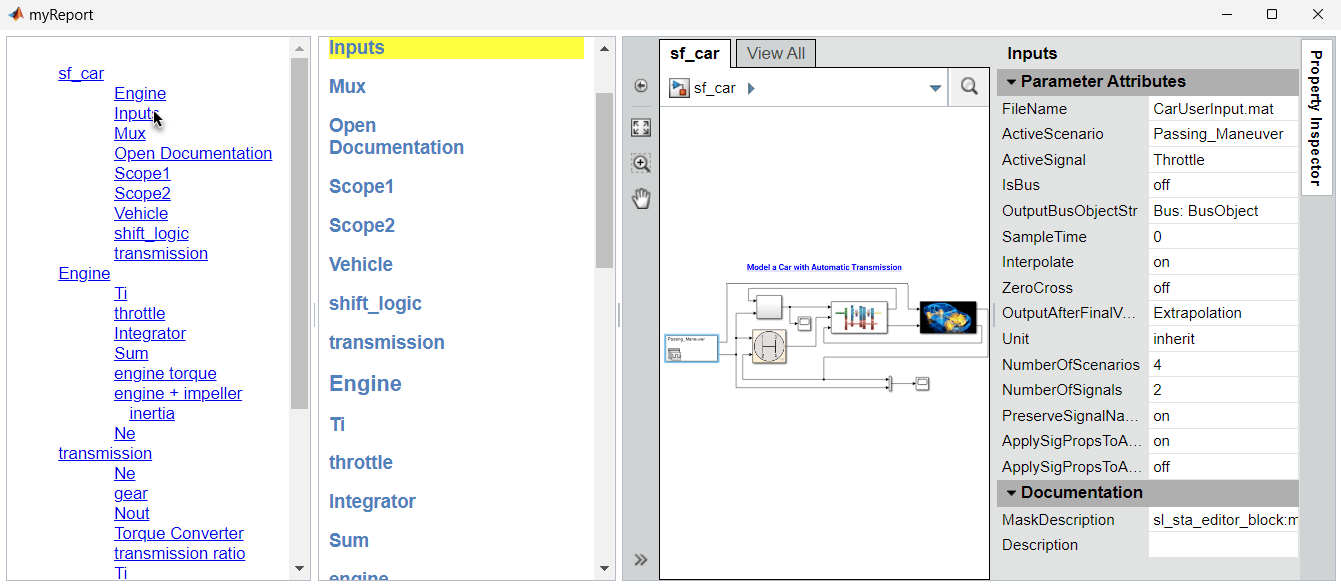Screen dimensions: 1341x585
Task: Click the sf_car model icon in breadcrumb
Action: pyautogui.click(x=680, y=88)
